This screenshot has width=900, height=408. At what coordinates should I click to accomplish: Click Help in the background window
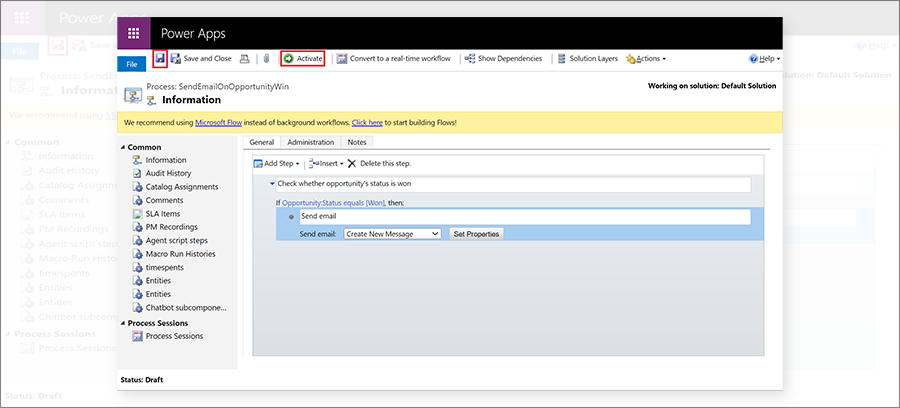pyautogui.click(x=874, y=45)
